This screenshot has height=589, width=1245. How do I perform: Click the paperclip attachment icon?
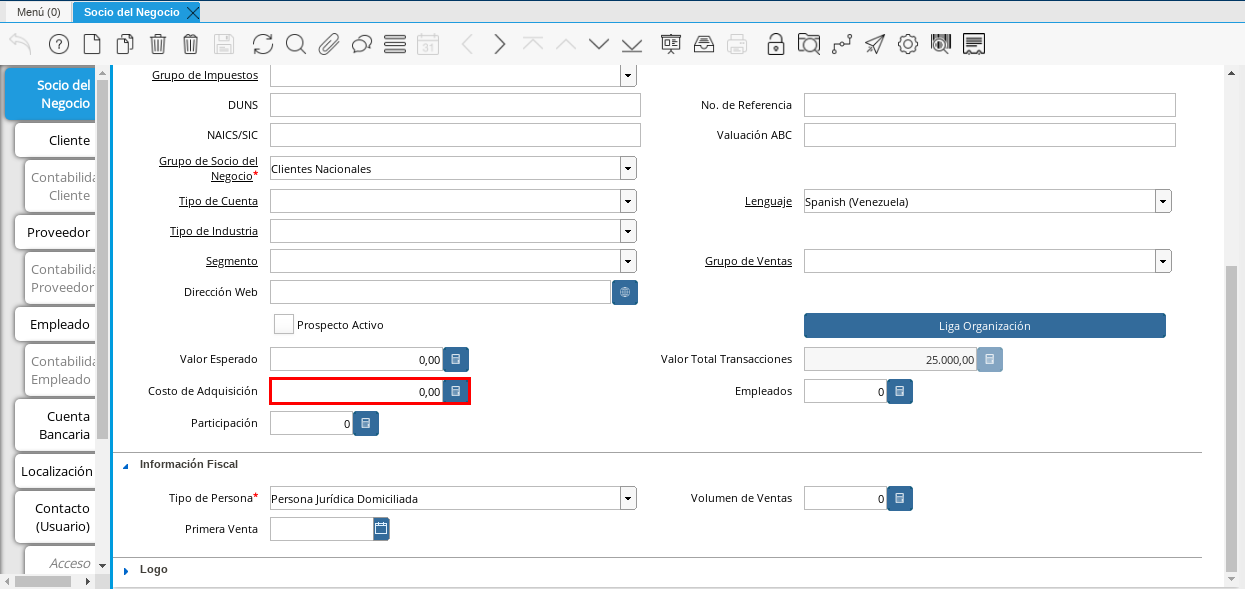click(329, 44)
